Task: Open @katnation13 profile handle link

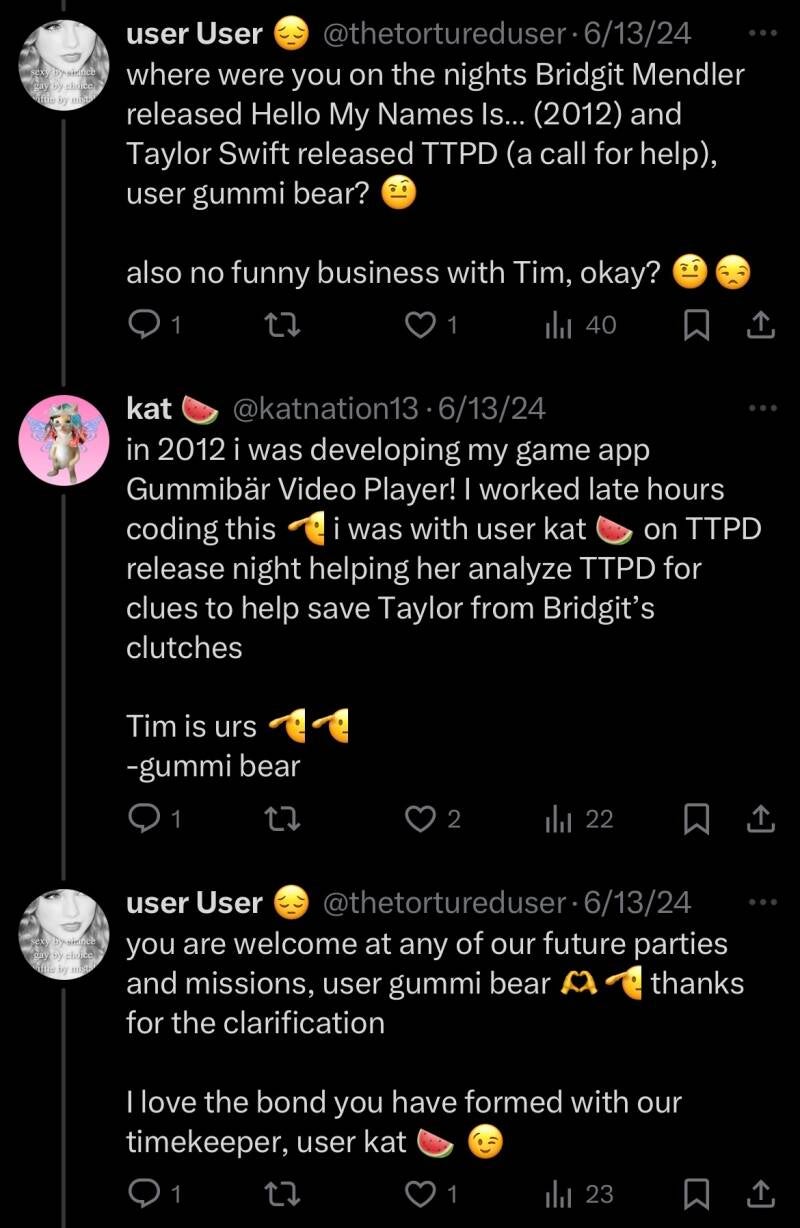Action: 325,408
